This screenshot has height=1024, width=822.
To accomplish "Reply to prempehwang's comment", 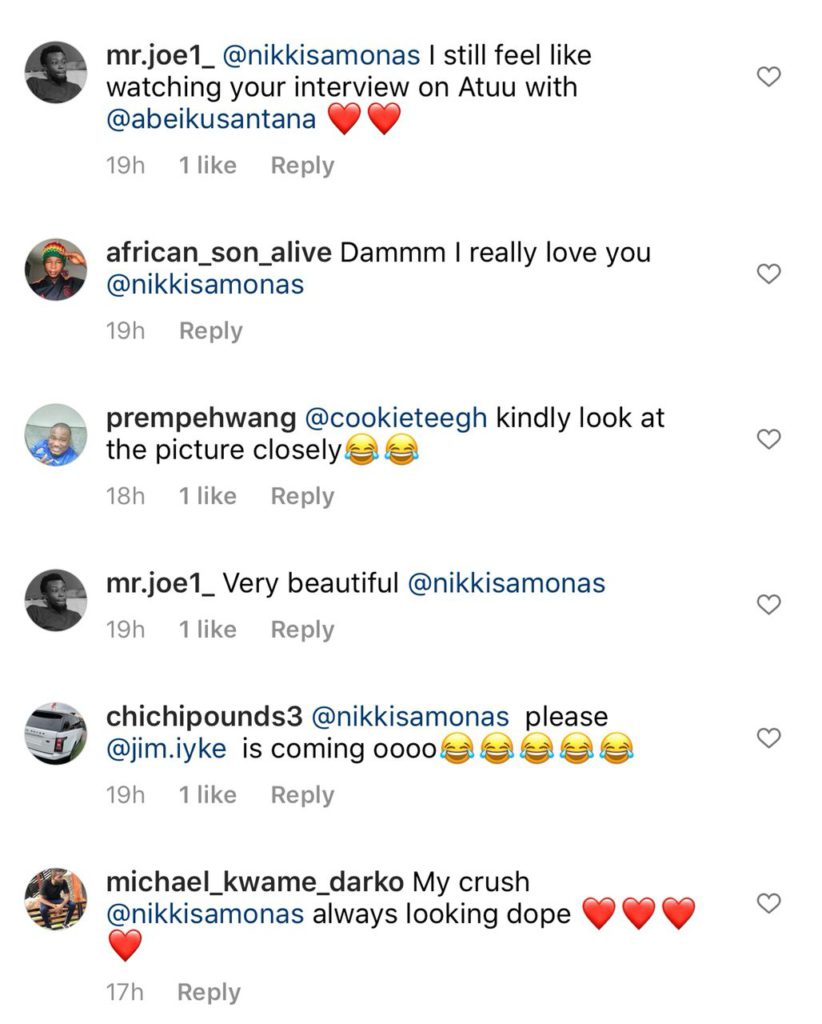I will (302, 496).
